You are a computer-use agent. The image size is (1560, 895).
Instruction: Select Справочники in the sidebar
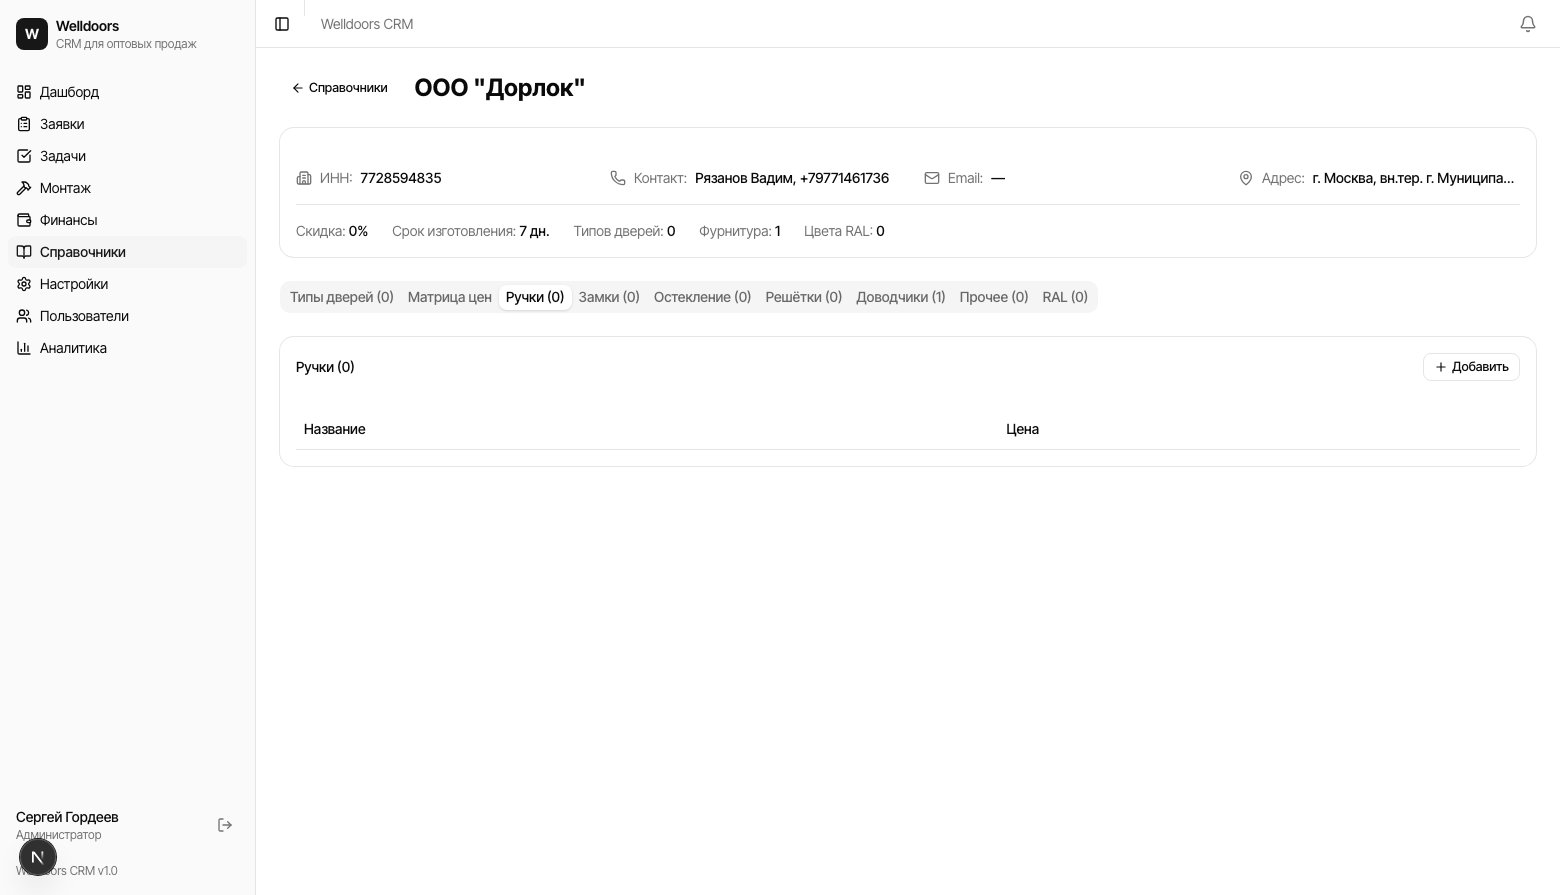pos(127,252)
